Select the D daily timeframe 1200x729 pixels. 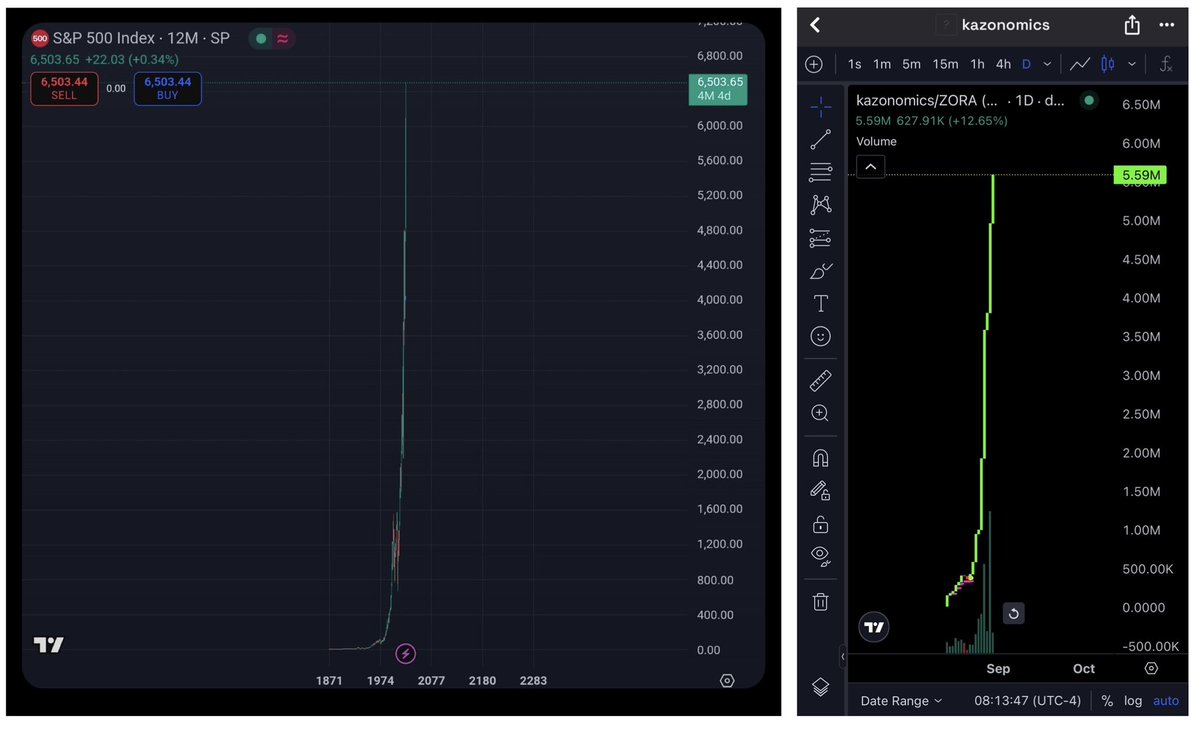1026,64
